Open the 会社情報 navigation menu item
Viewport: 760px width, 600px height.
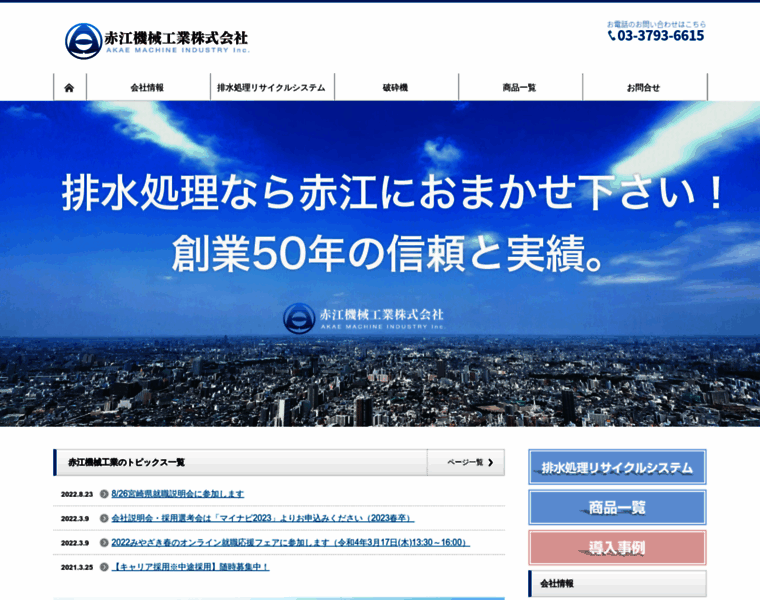click(148, 88)
